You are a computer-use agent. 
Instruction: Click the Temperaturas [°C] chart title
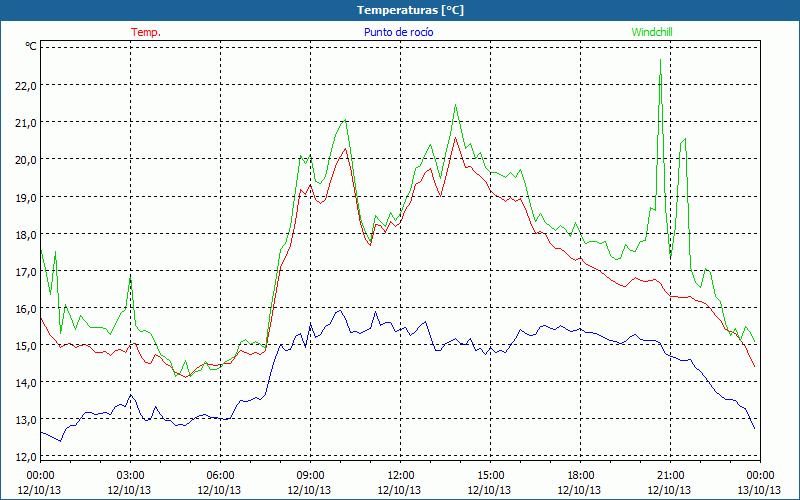coord(410,10)
